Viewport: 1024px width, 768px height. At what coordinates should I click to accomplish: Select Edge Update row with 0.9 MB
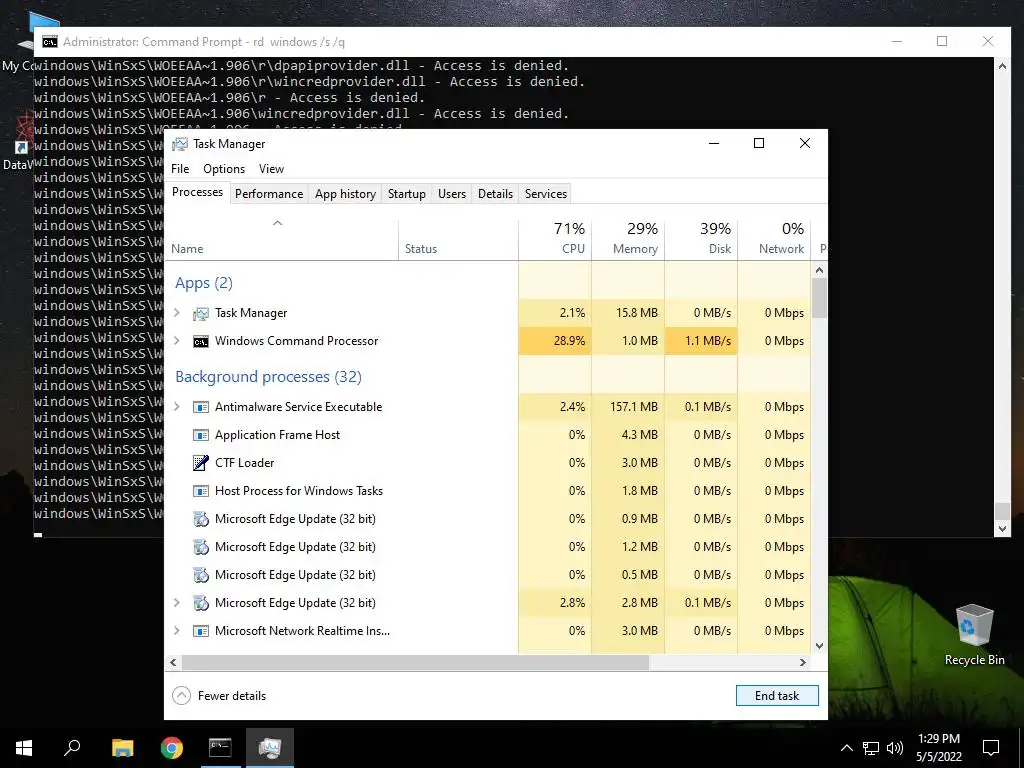click(x=488, y=519)
